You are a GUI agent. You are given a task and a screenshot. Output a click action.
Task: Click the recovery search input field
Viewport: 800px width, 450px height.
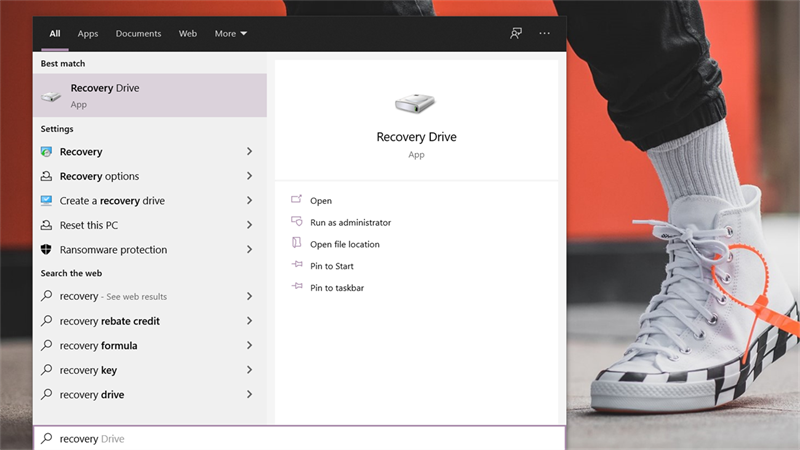point(300,438)
